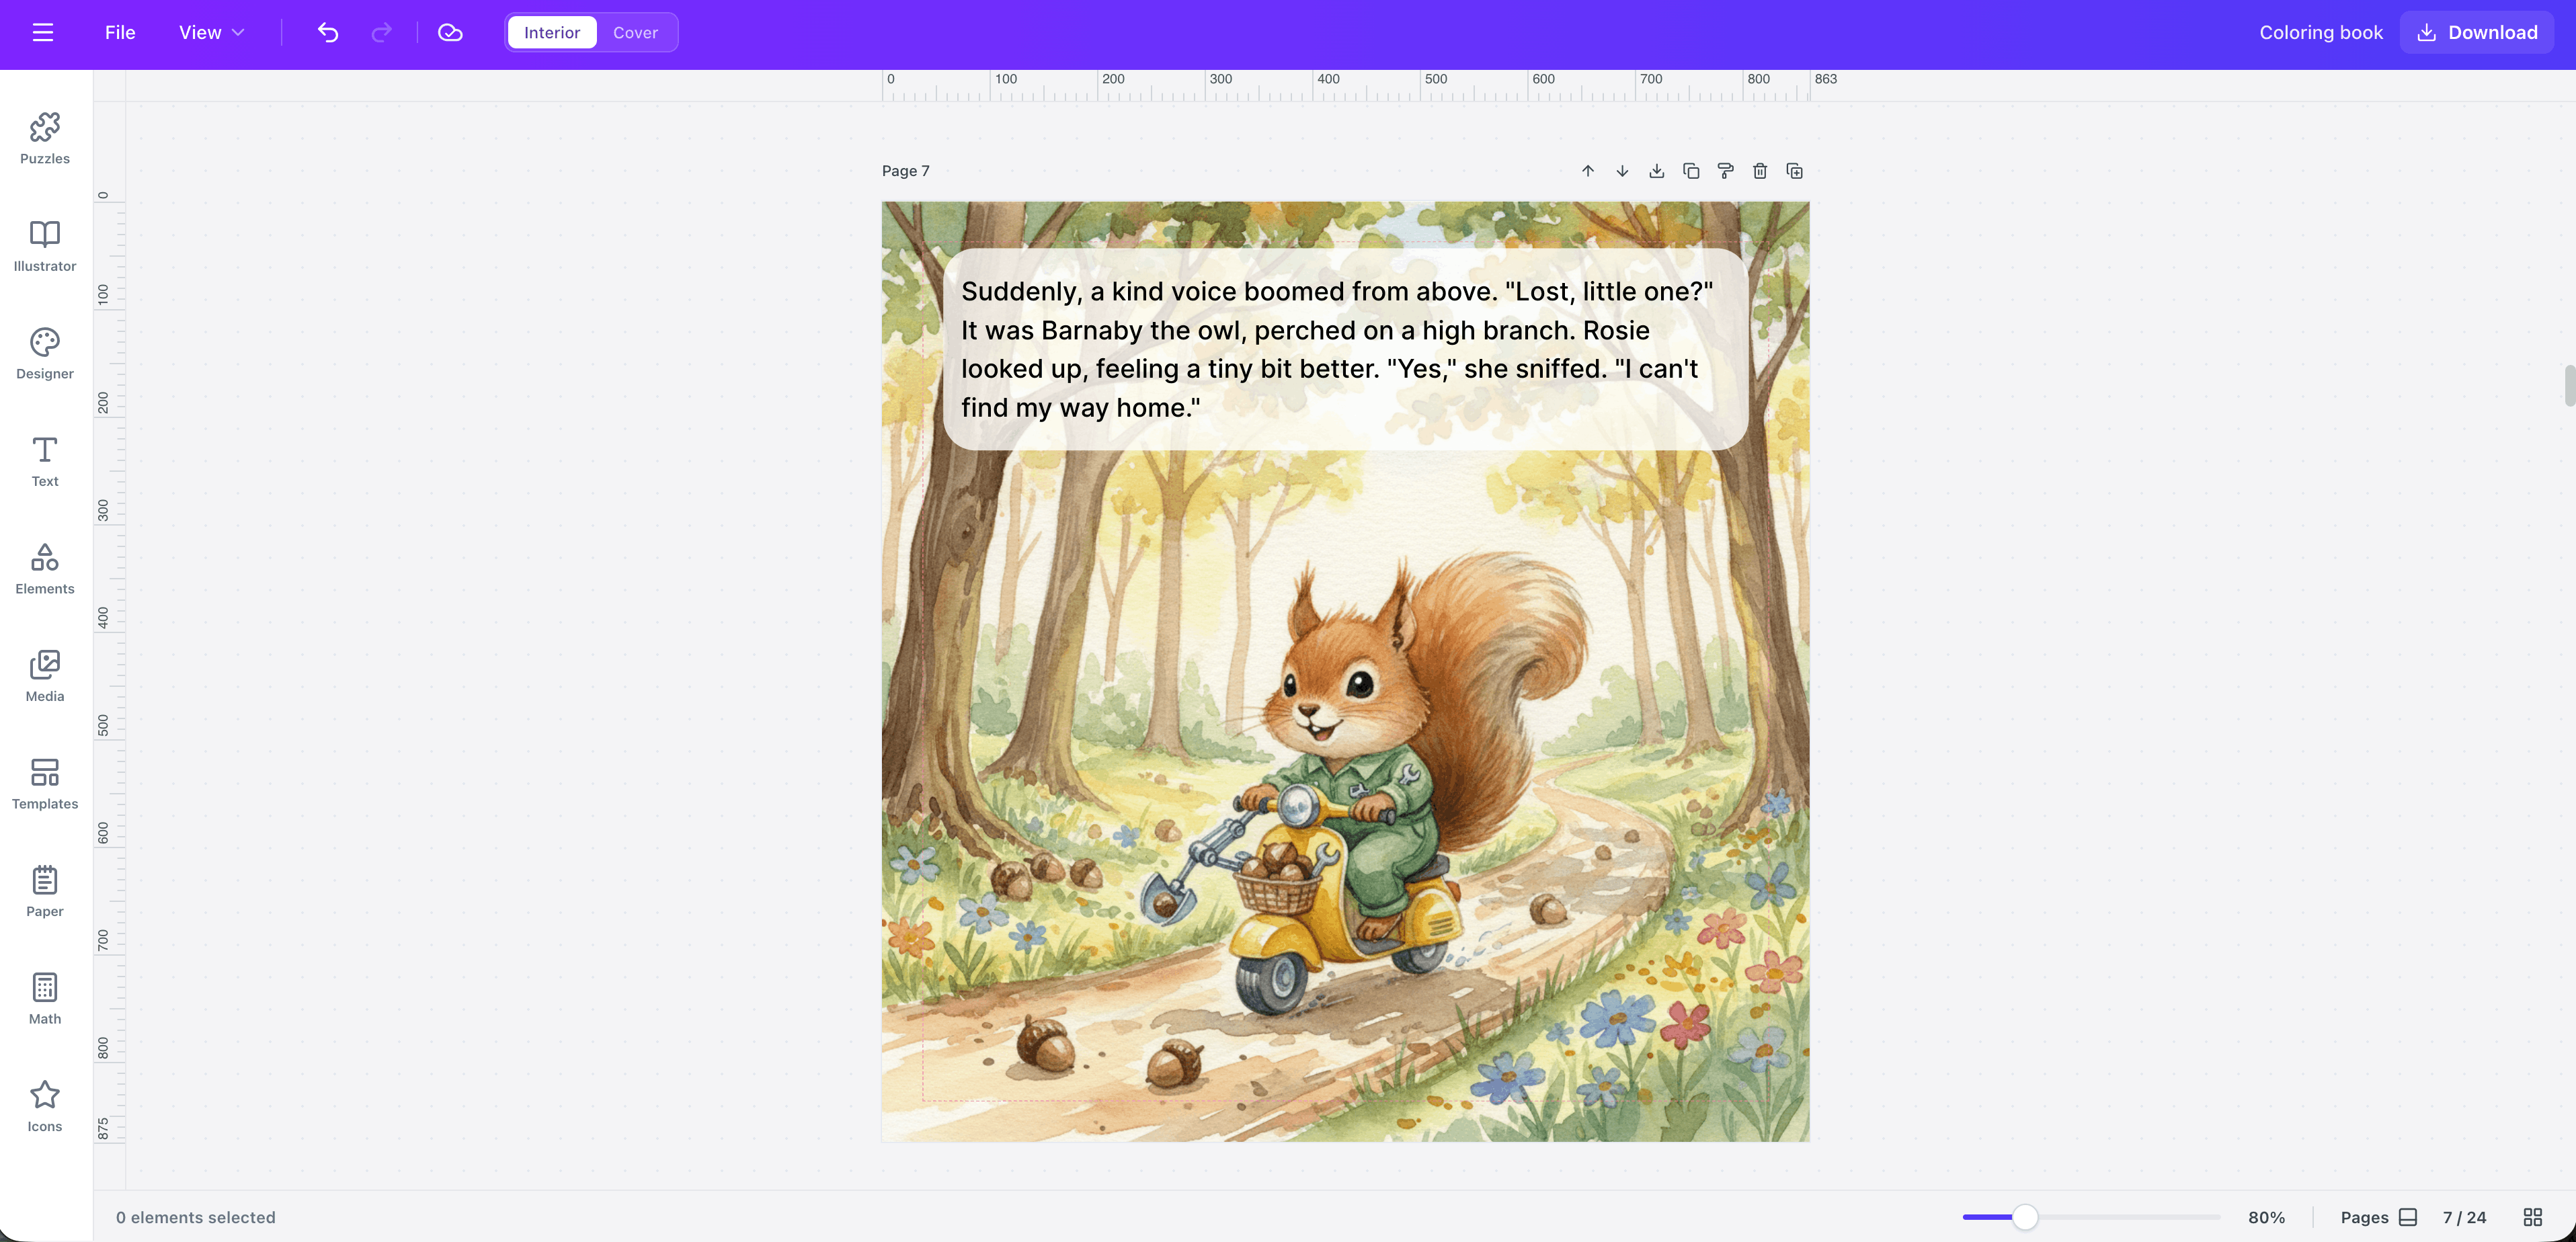Delete Page 7 using the trash icon
This screenshot has width=2576, height=1242.
click(1760, 170)
